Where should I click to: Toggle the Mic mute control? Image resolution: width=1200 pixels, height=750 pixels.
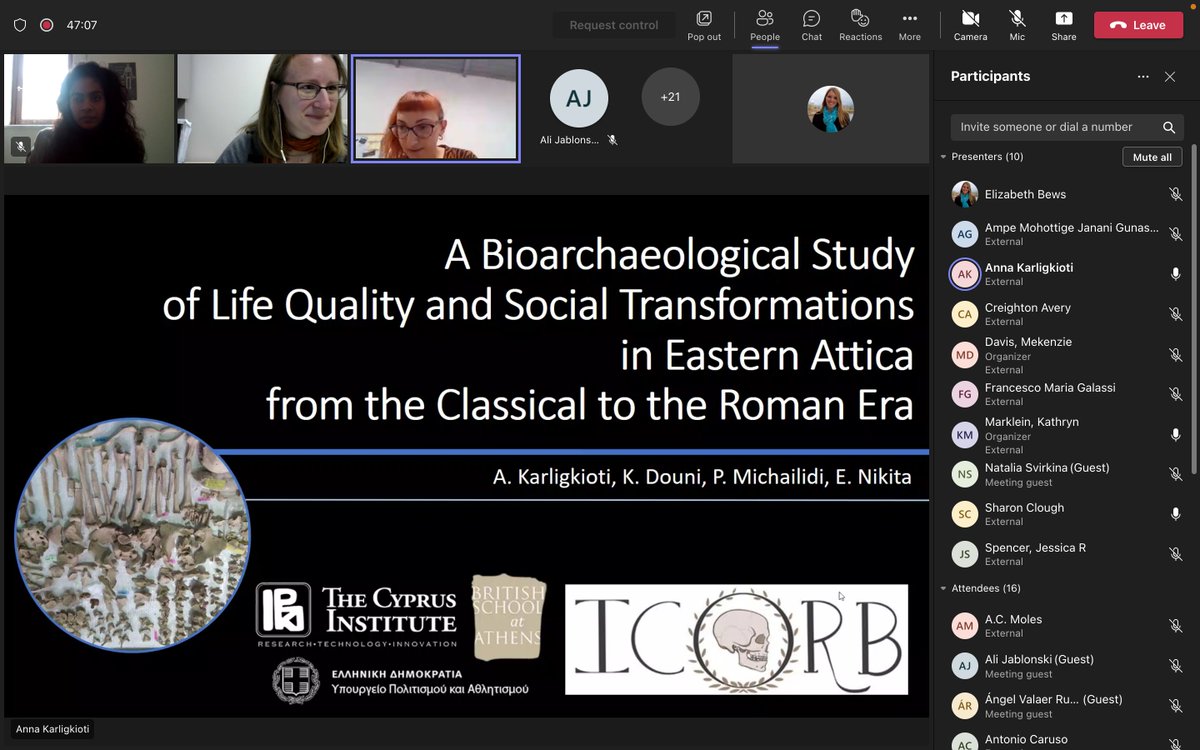tap(1017, 25)
